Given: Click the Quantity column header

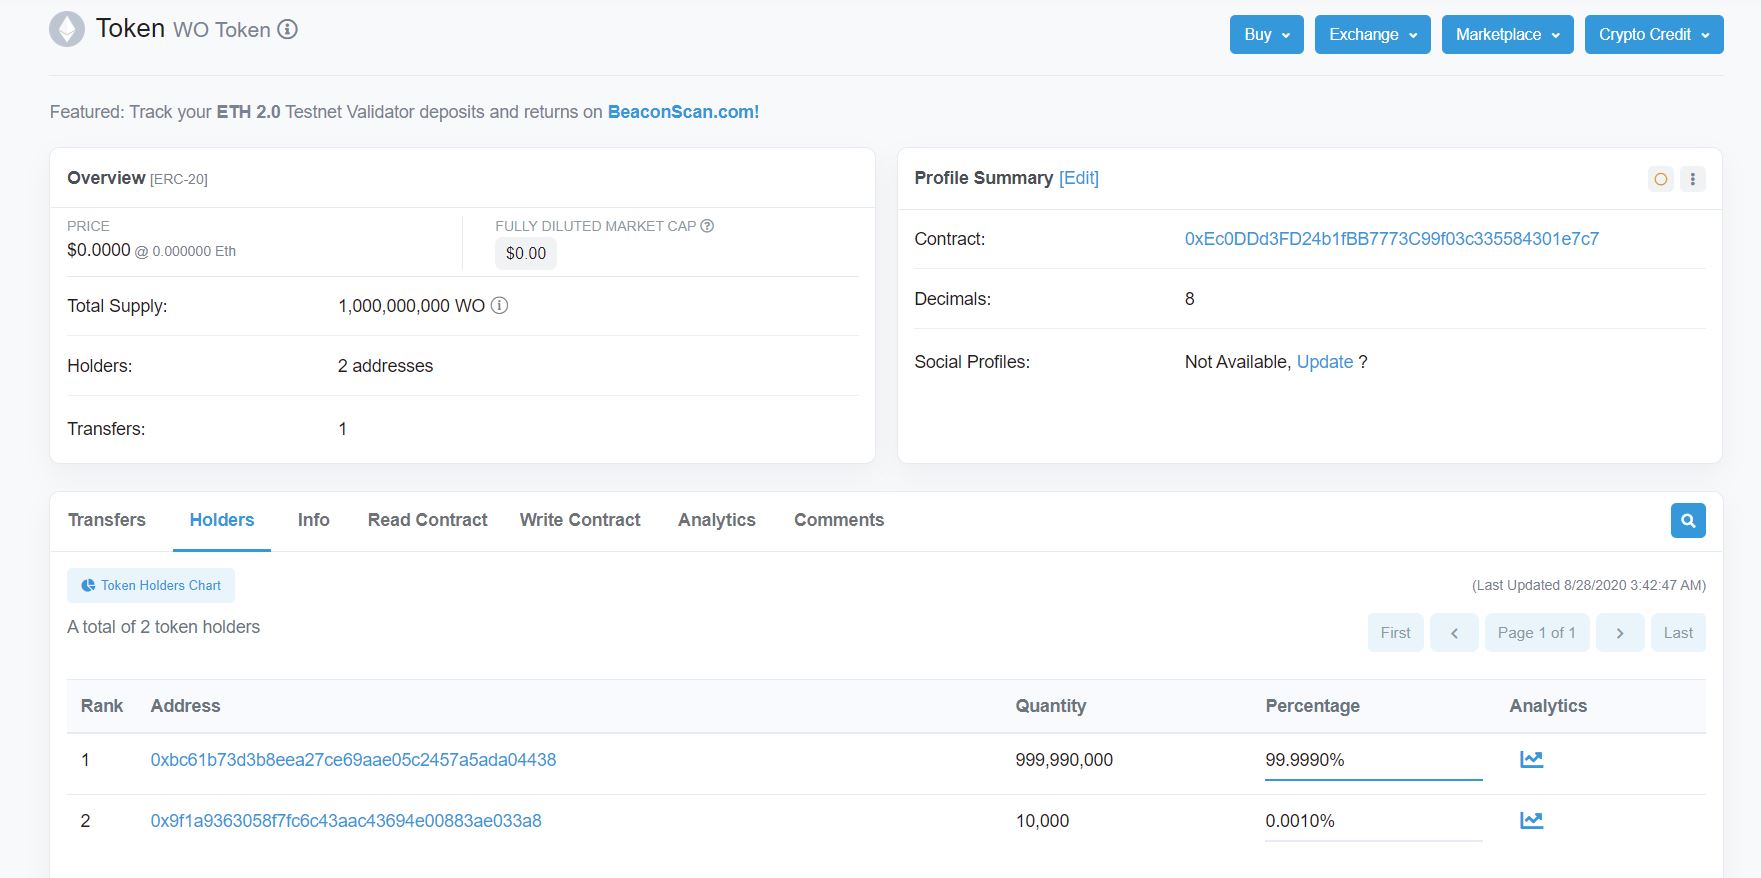Looking at the screenshot, I should (1051, 706).
